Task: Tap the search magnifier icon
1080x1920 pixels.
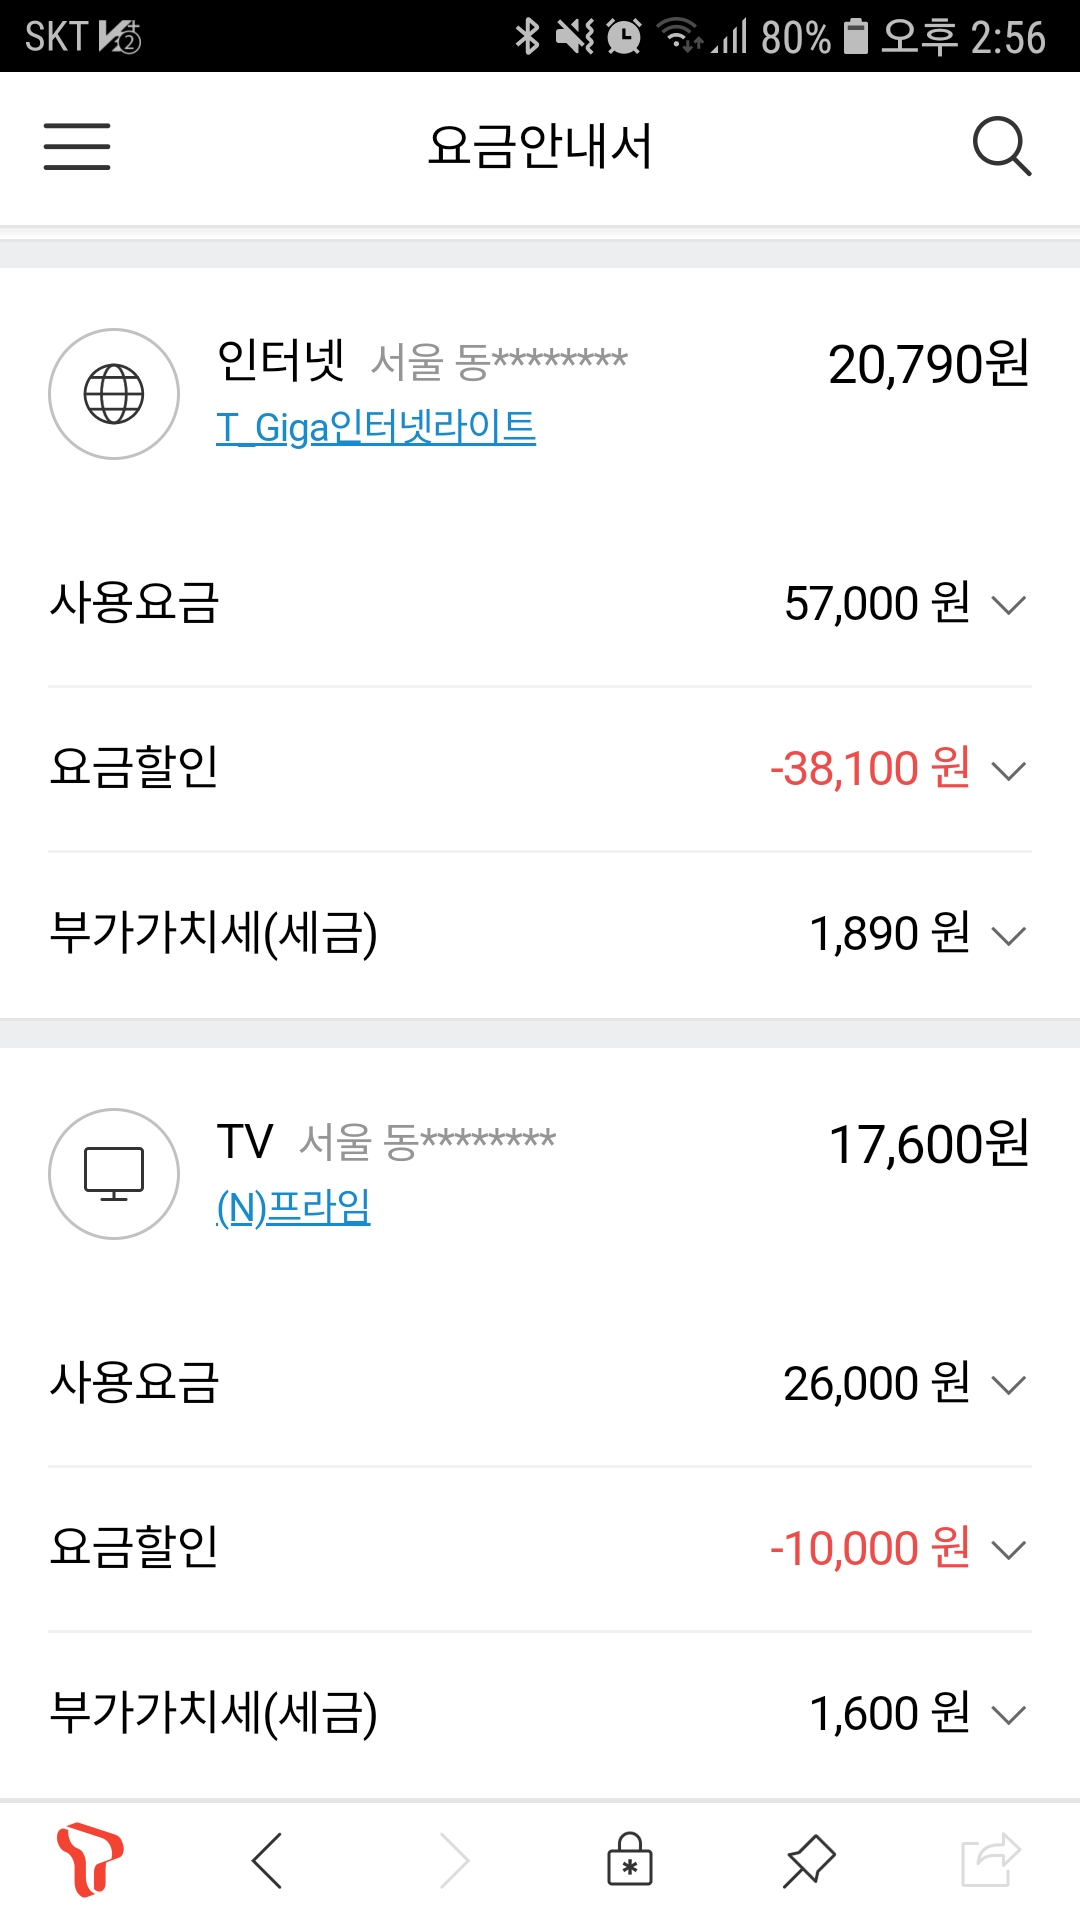Action: [x=1001, y=147]
